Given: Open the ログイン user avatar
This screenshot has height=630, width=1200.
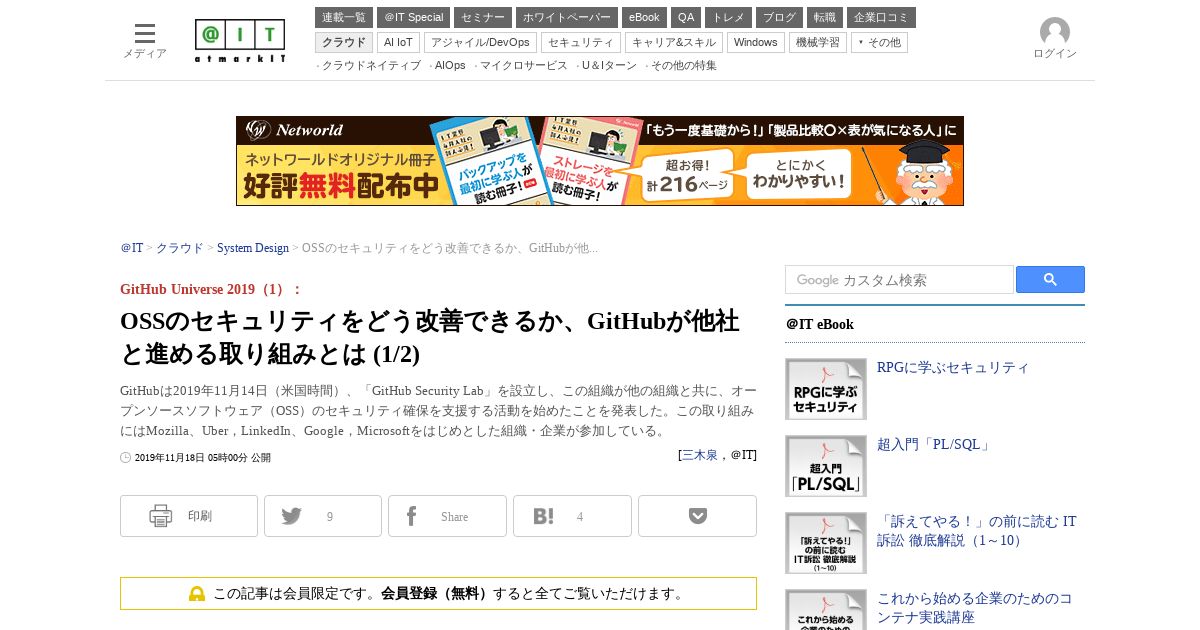Looking at the screenshot, I should (1055, 39).
